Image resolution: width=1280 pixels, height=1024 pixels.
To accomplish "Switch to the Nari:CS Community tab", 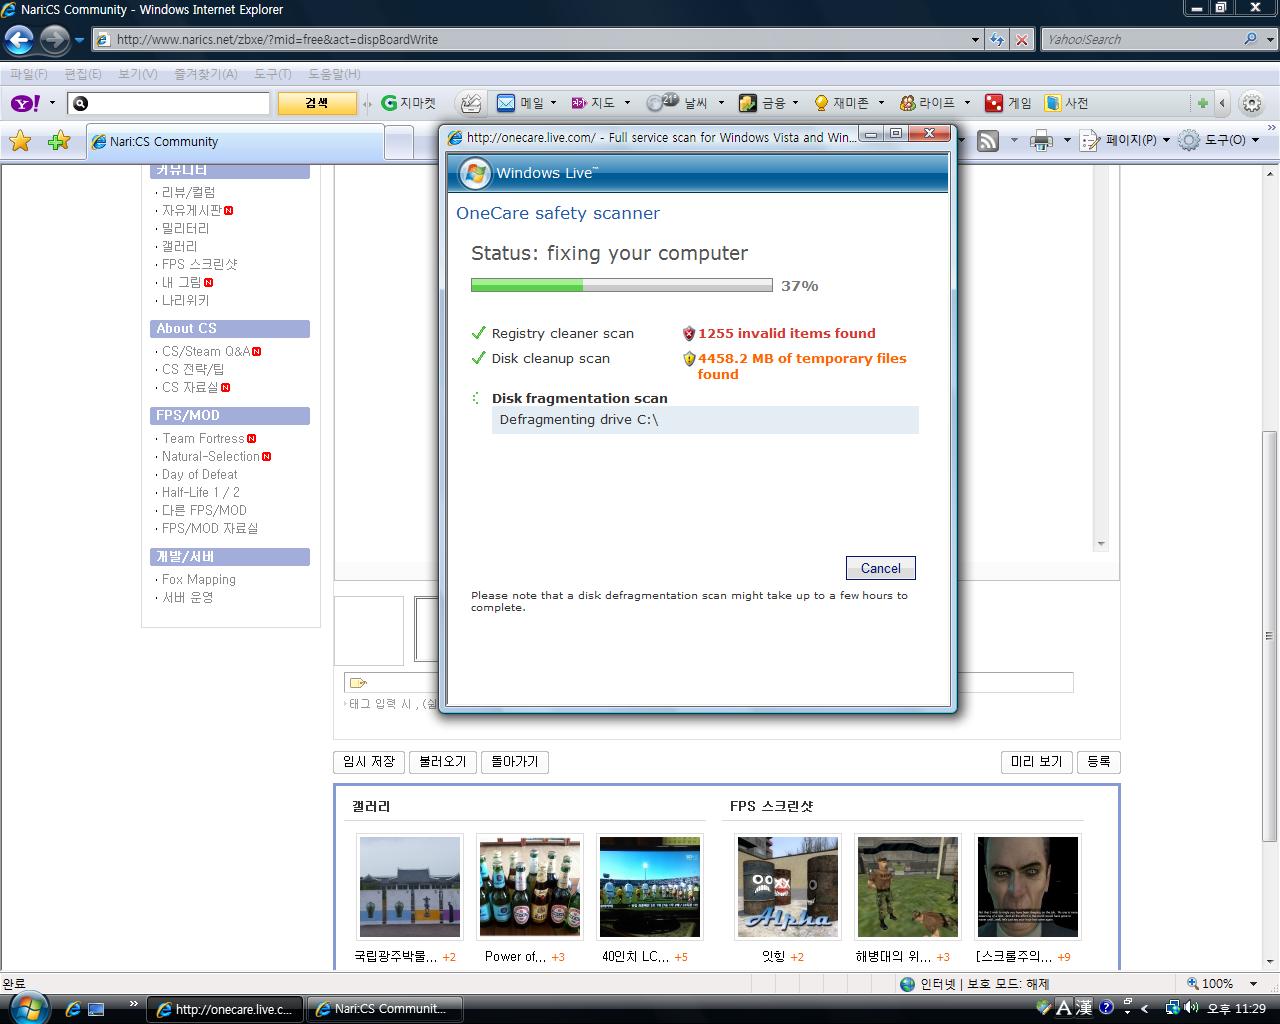I will (234, 142).
